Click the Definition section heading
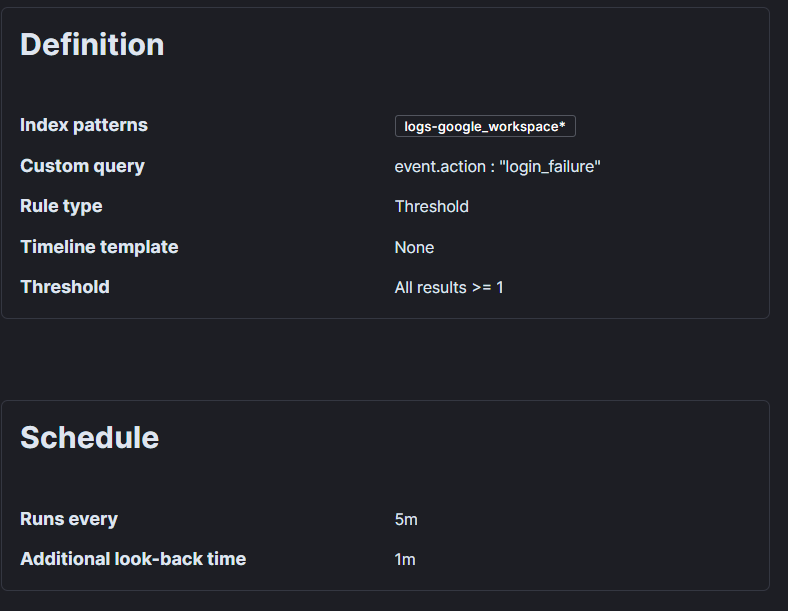The image size is (788, 611). [x=92, y=45]
